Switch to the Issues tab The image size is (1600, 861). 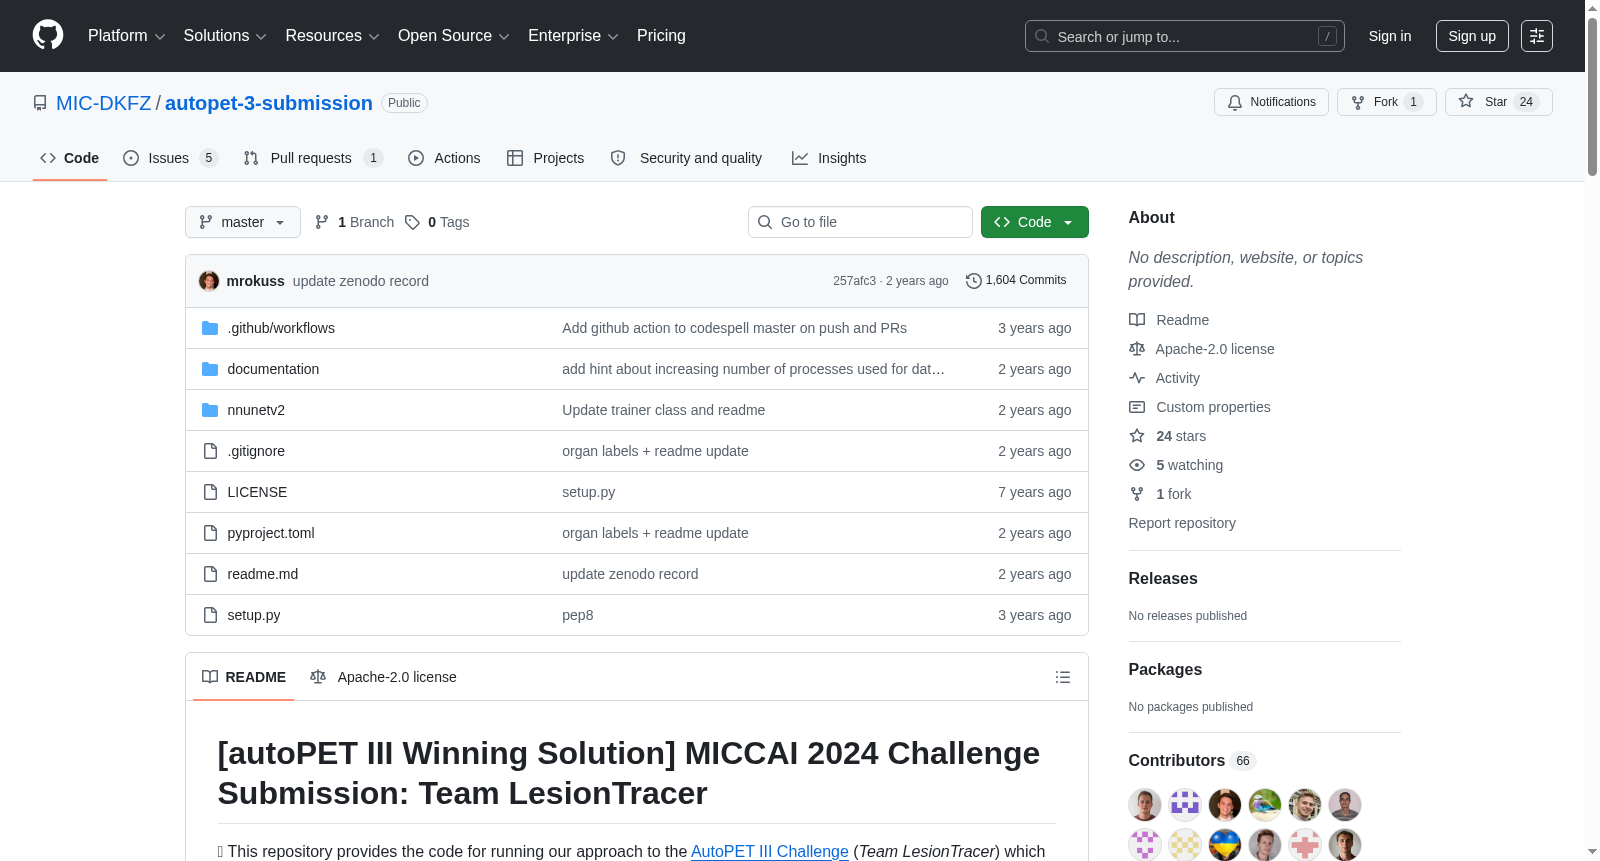click(x=170, y=158)
